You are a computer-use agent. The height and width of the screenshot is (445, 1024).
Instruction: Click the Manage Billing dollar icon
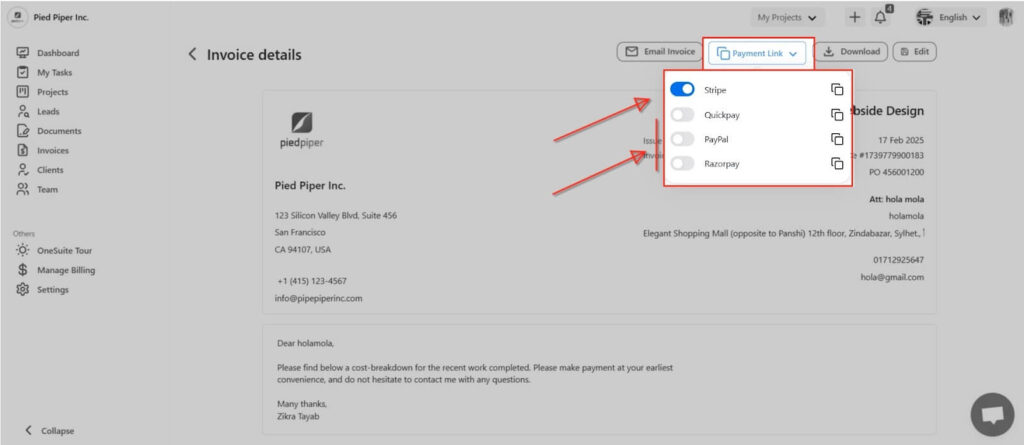[23, 270]
